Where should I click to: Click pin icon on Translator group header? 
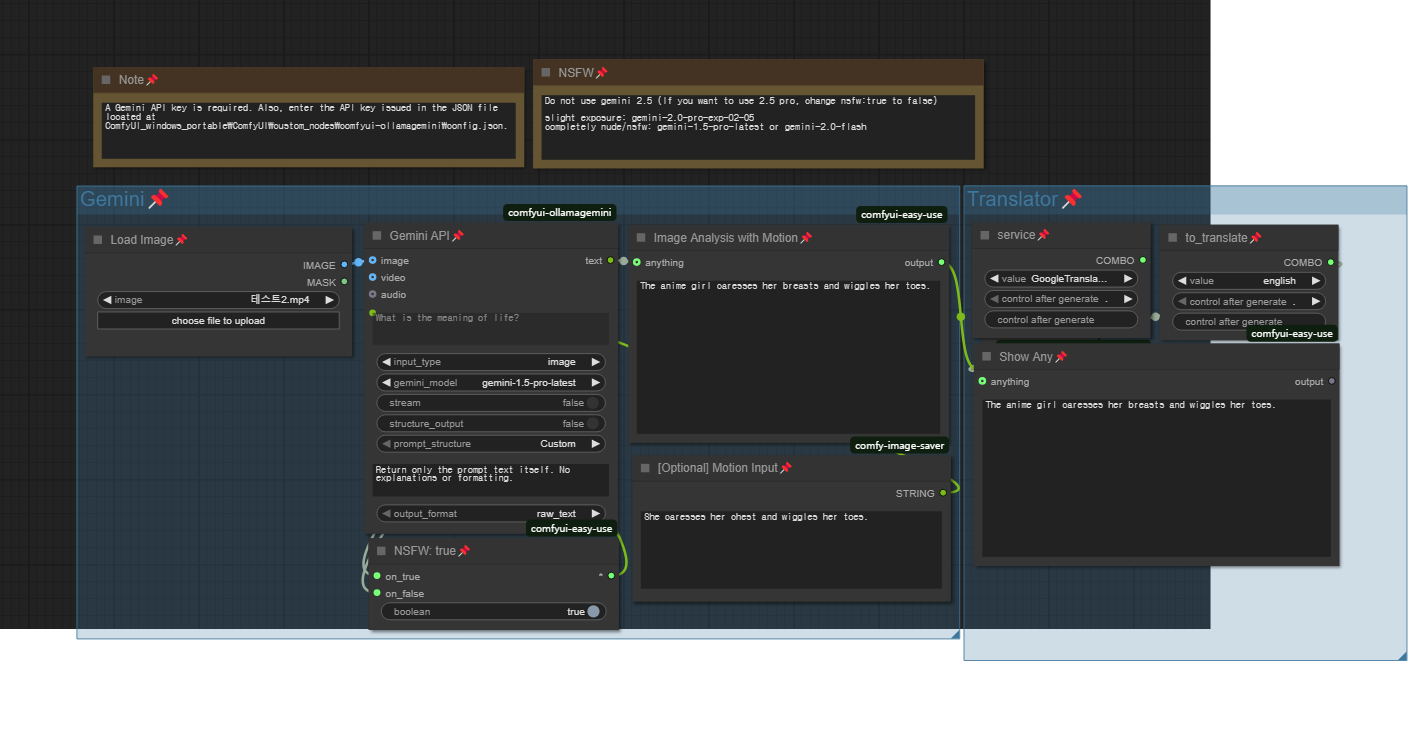[1071, 199]
